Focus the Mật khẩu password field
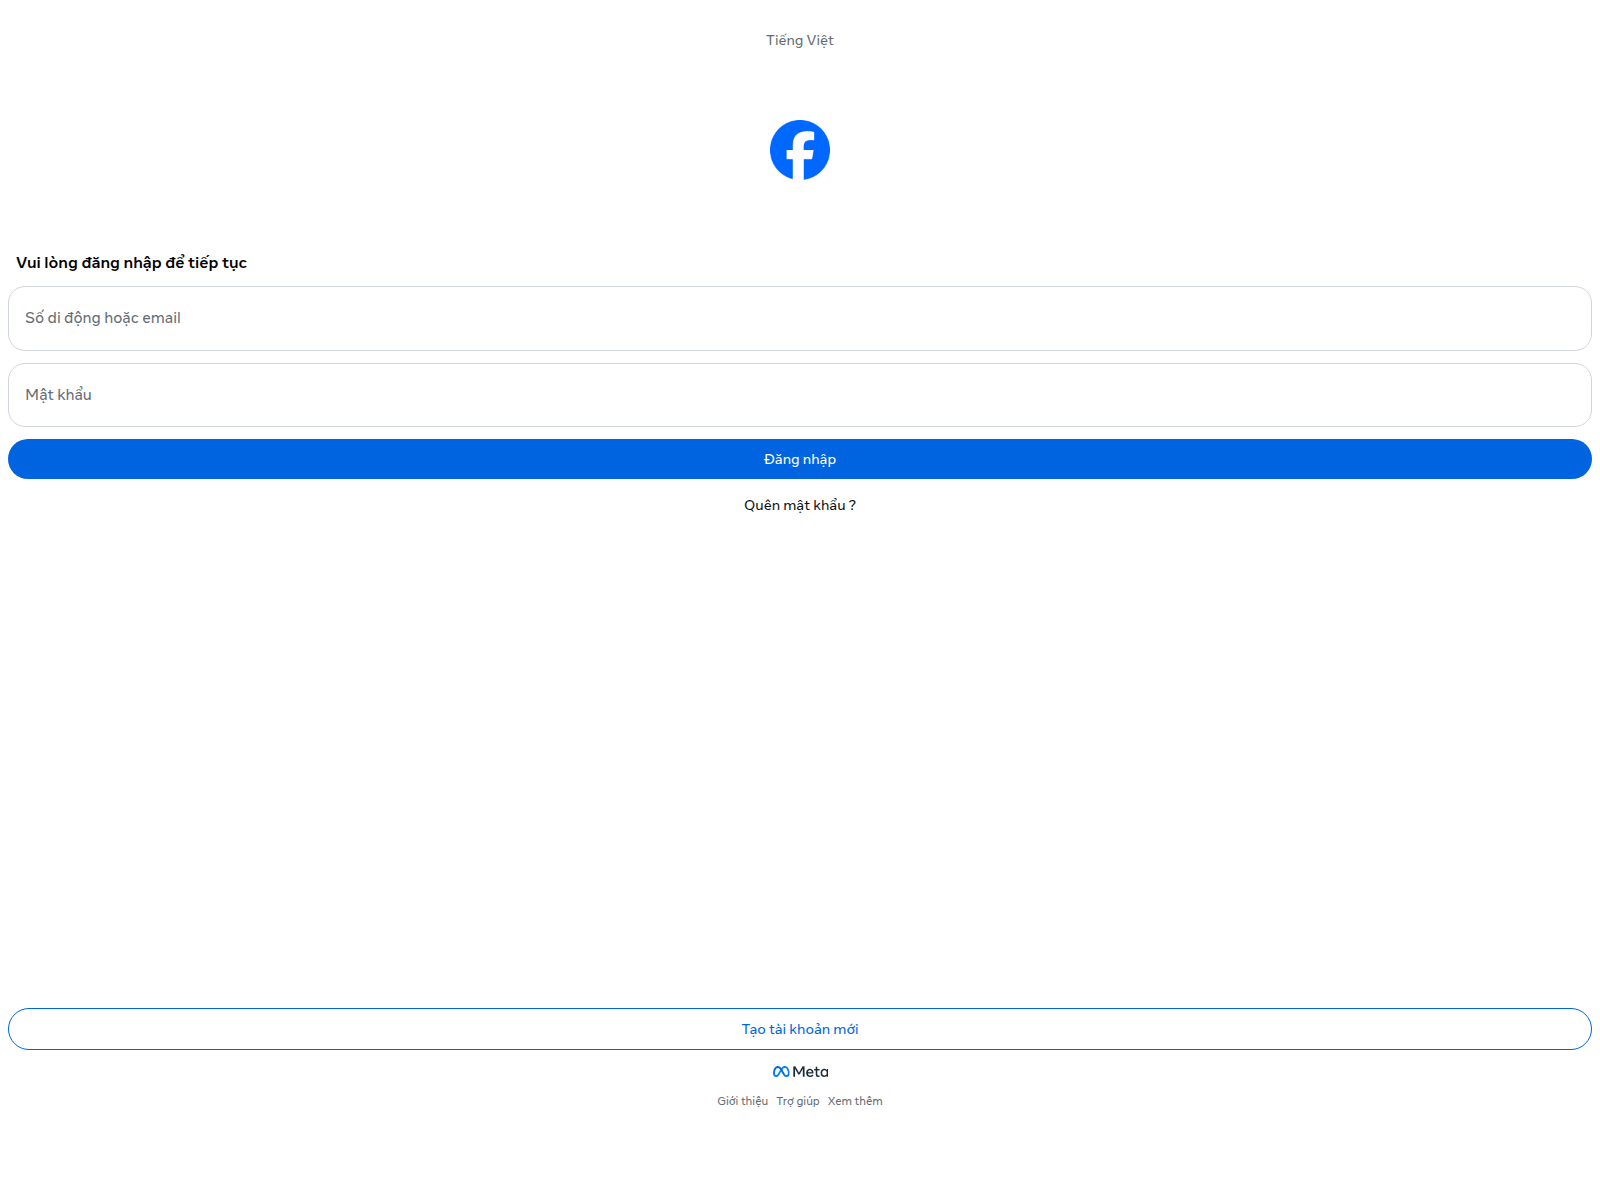Image resolution: width=1600 pixels, height=1200 pixels. point(800,395)
